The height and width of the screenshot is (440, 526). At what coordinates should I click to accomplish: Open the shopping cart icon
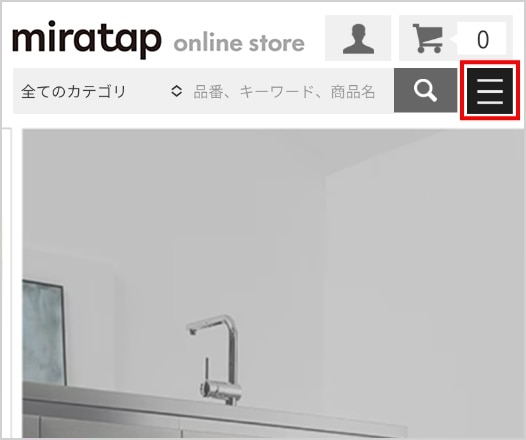[x=427, y=38]
